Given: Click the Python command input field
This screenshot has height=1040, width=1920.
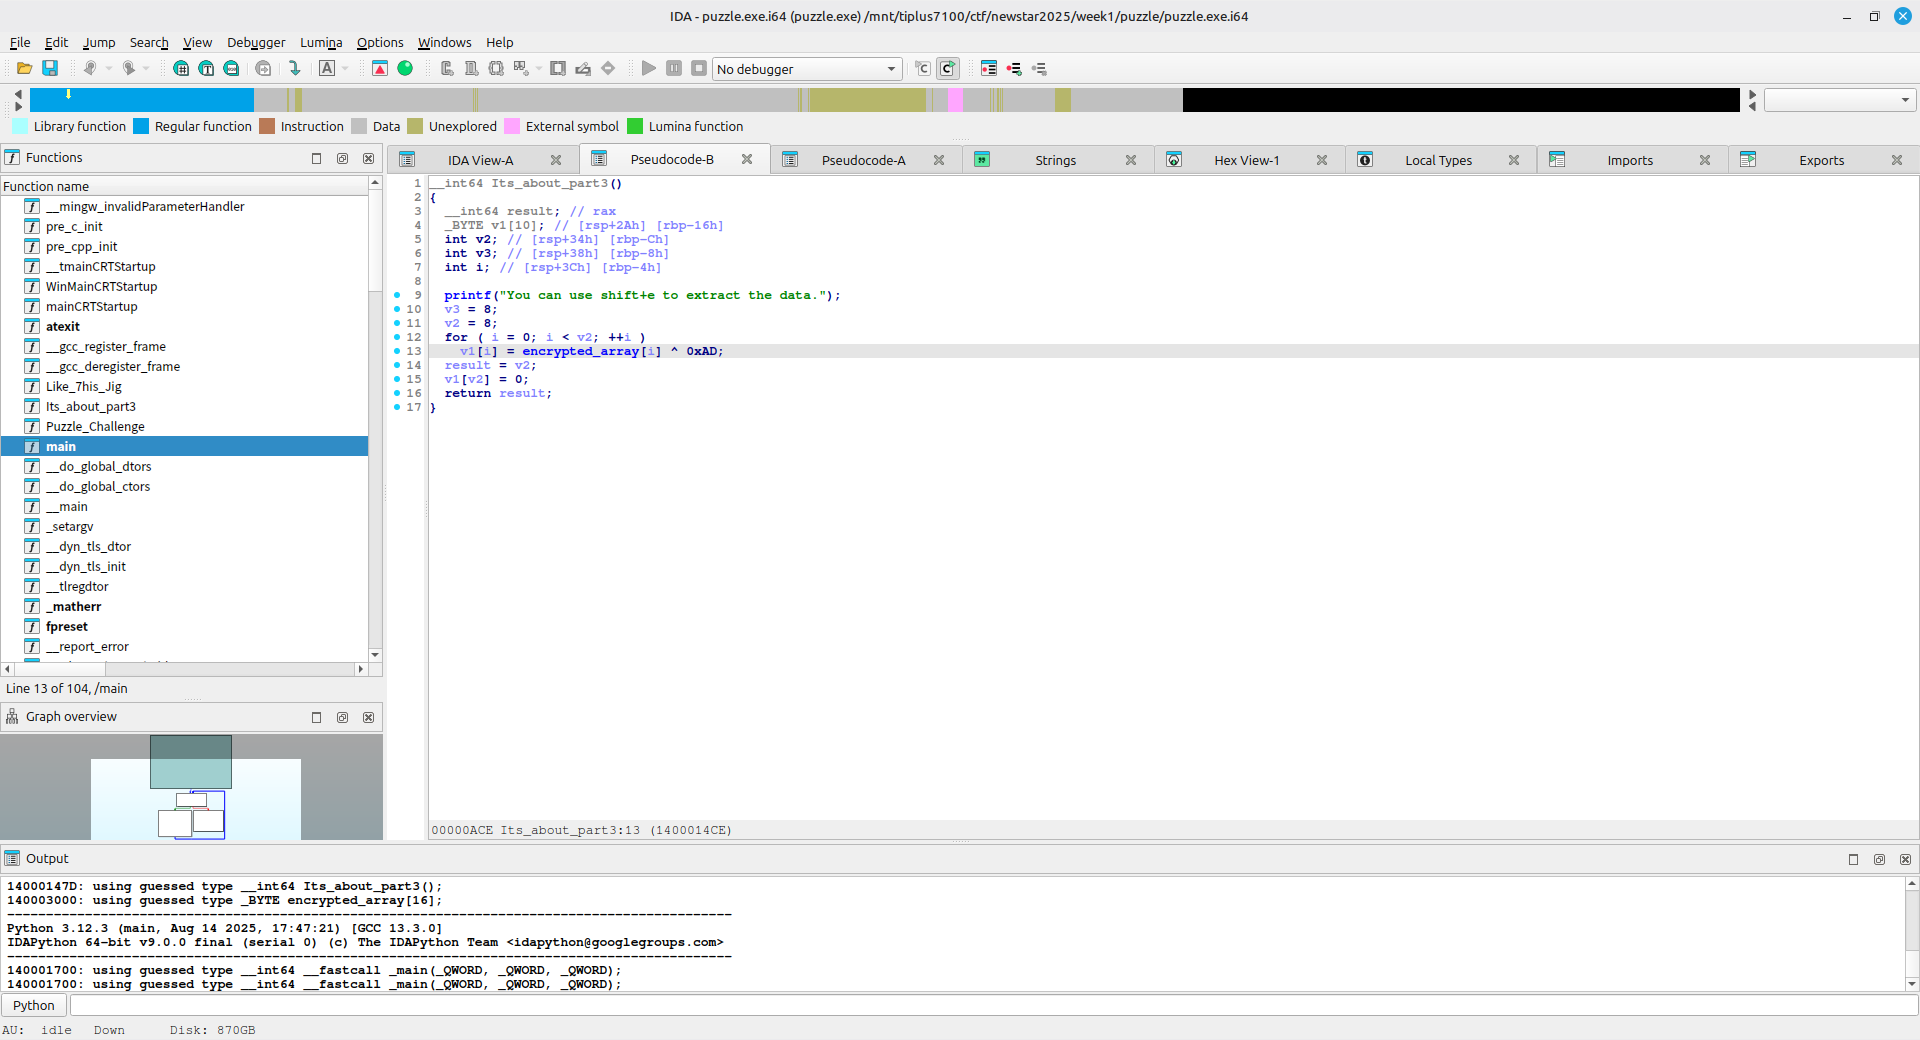Looking at the screenshot, I should tap(990, 1005).
